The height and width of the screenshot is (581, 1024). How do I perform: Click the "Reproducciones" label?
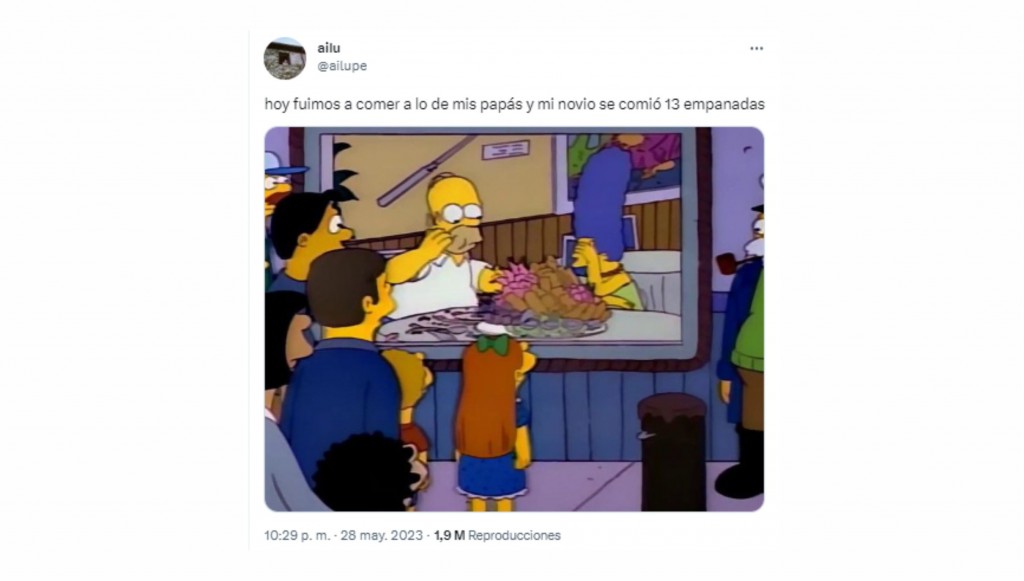coord(514,535)
